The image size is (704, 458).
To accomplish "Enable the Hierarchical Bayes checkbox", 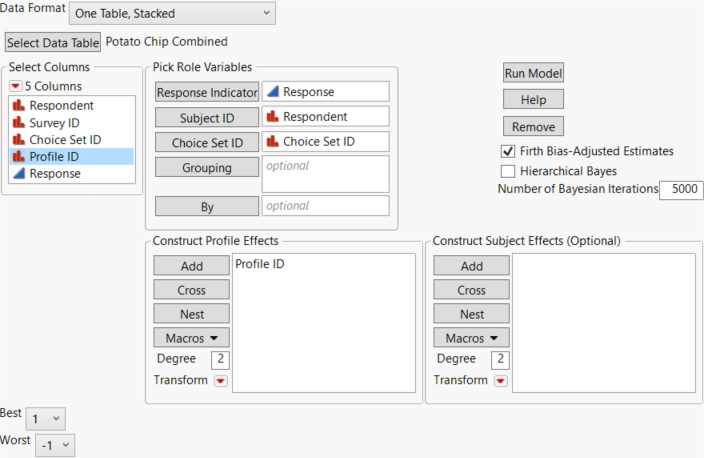I will 508,171.
